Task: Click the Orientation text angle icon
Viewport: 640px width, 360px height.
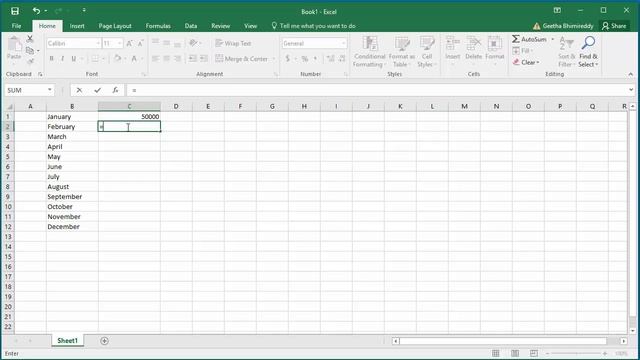Action: 193,43
